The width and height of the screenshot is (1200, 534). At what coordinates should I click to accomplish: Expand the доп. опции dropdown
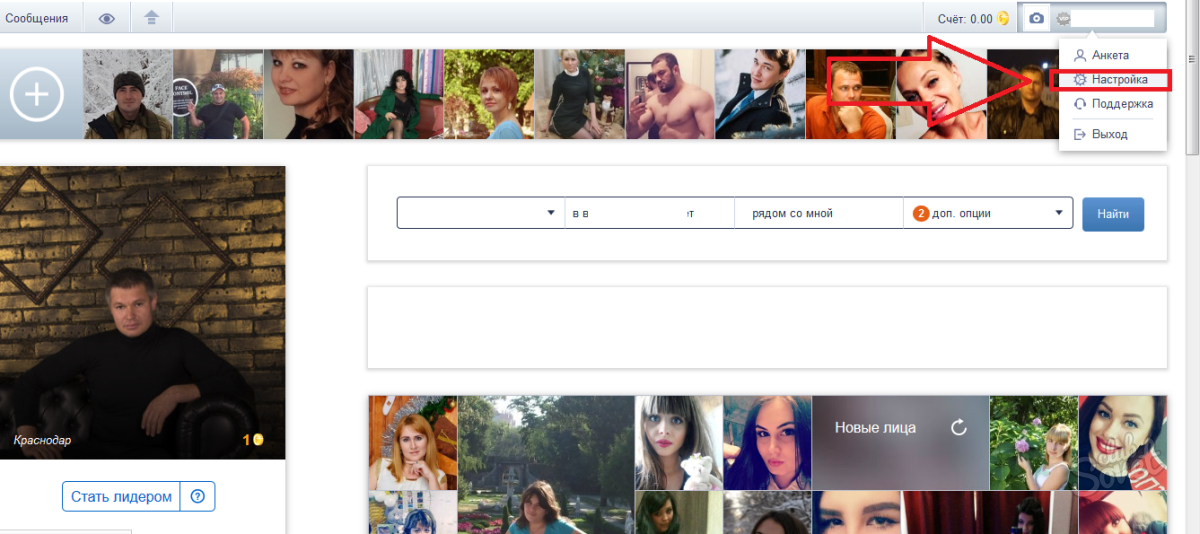[1058, 213]
